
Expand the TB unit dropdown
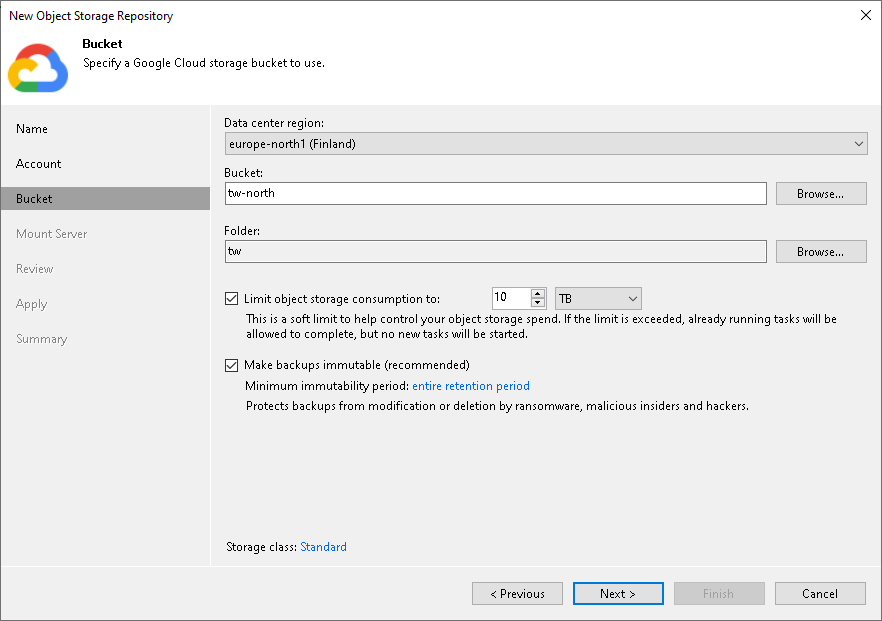point(598,298)
